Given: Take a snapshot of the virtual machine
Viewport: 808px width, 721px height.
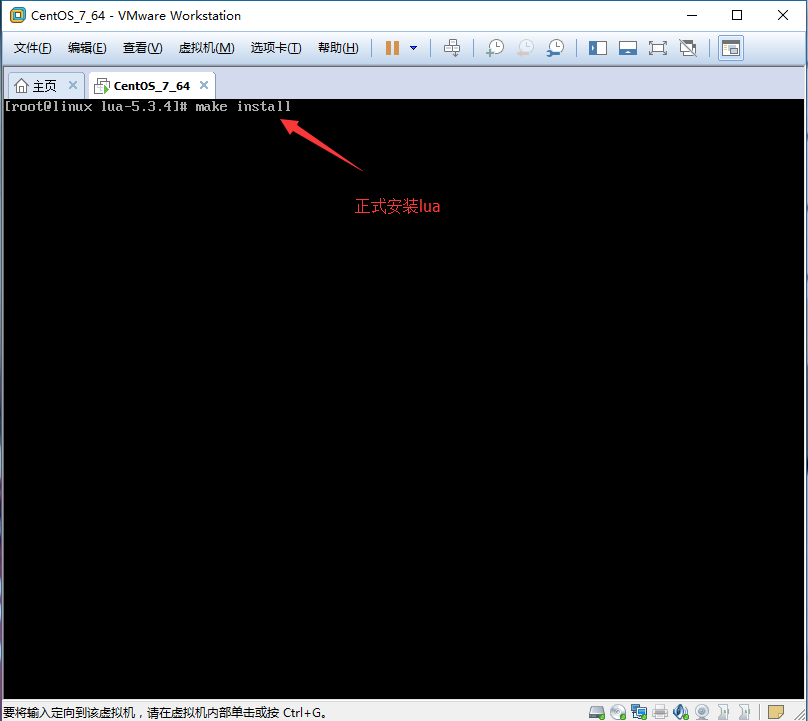Looking at the screenshot, I should click(x=495, y=48).
